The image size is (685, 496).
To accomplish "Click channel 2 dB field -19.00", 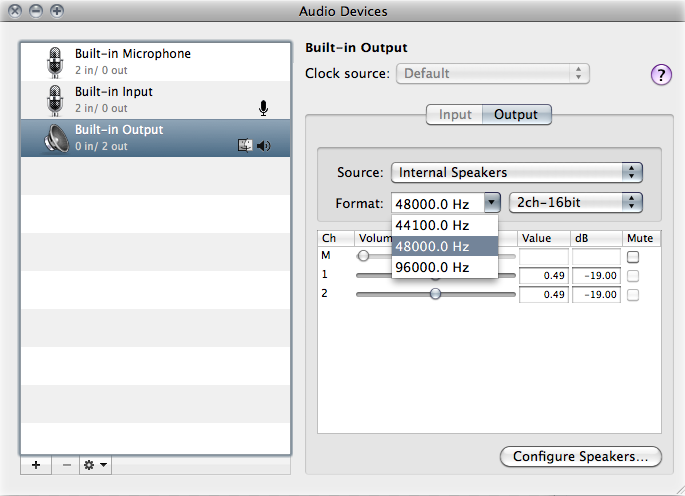I will (596, 295).
